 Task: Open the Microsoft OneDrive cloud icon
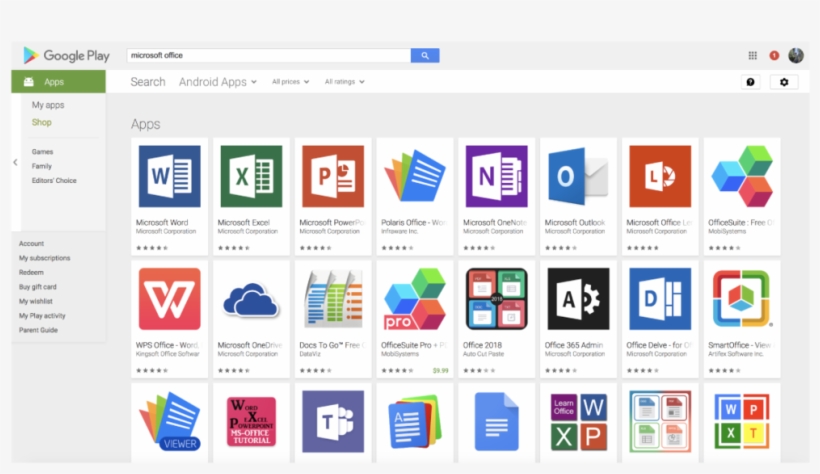(x=251, y=300)
